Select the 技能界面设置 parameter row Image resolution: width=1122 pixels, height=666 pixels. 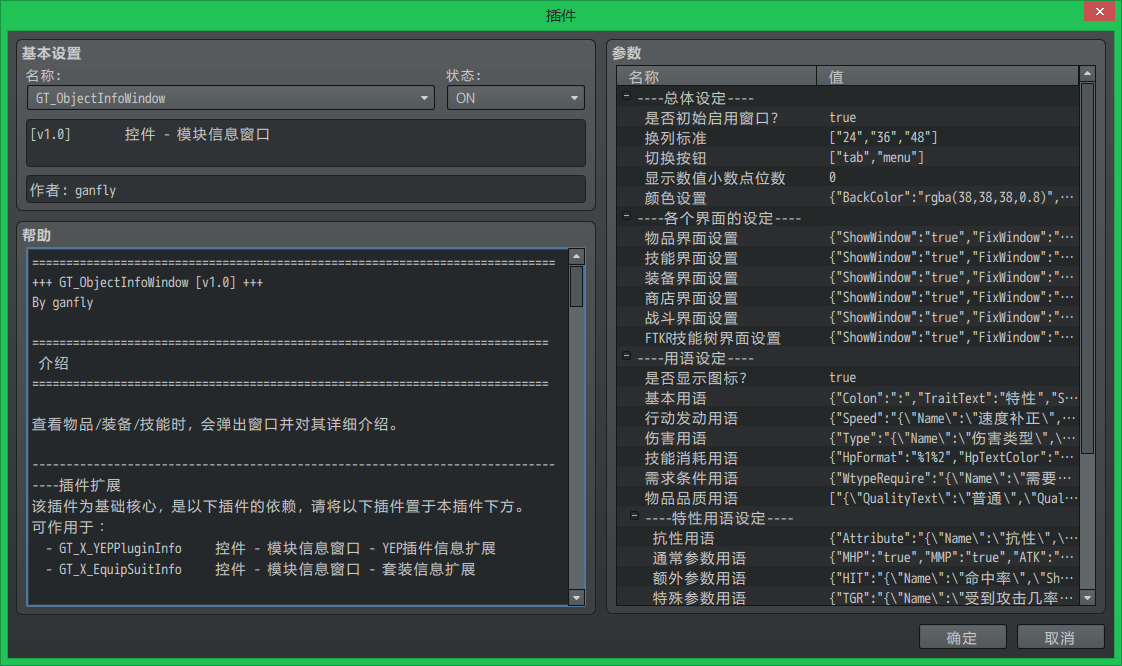pyautogui.click(x=848, y=258)
